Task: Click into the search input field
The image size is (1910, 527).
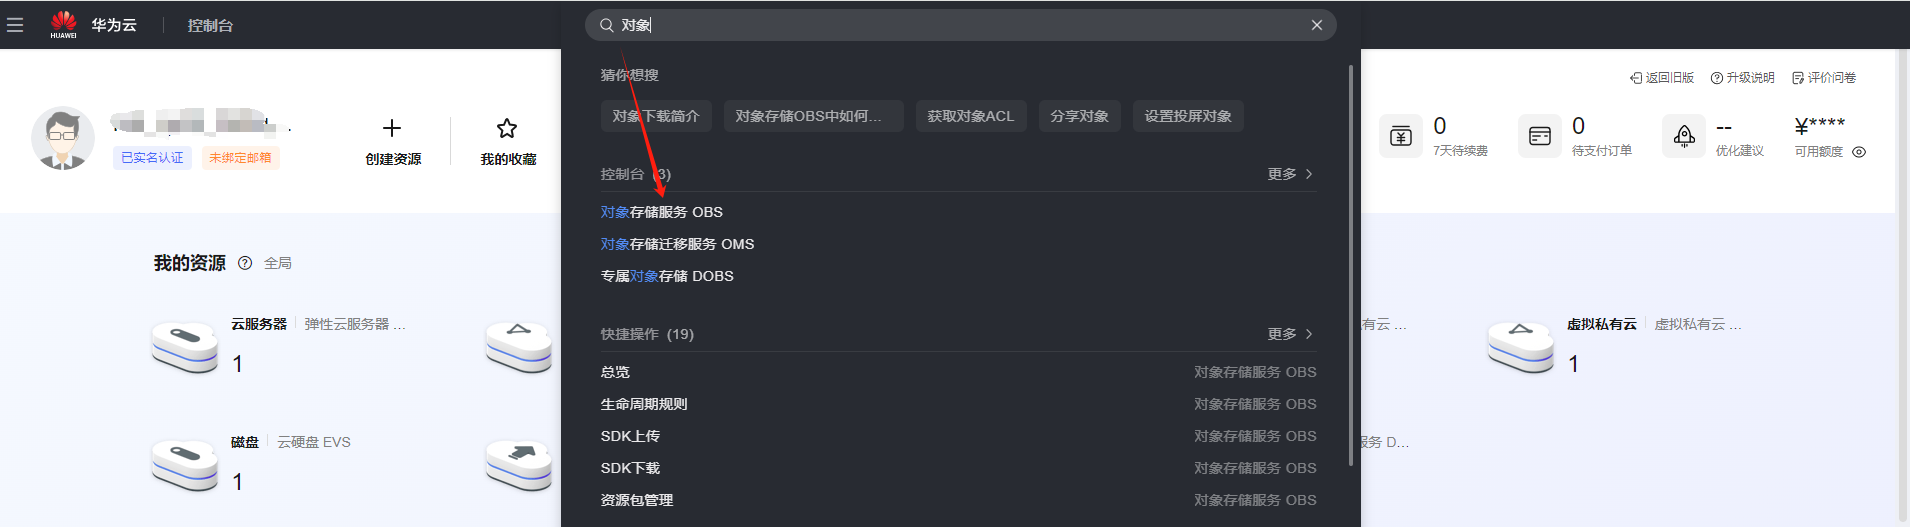Action: pyautogui.click(x=950, y=25)
